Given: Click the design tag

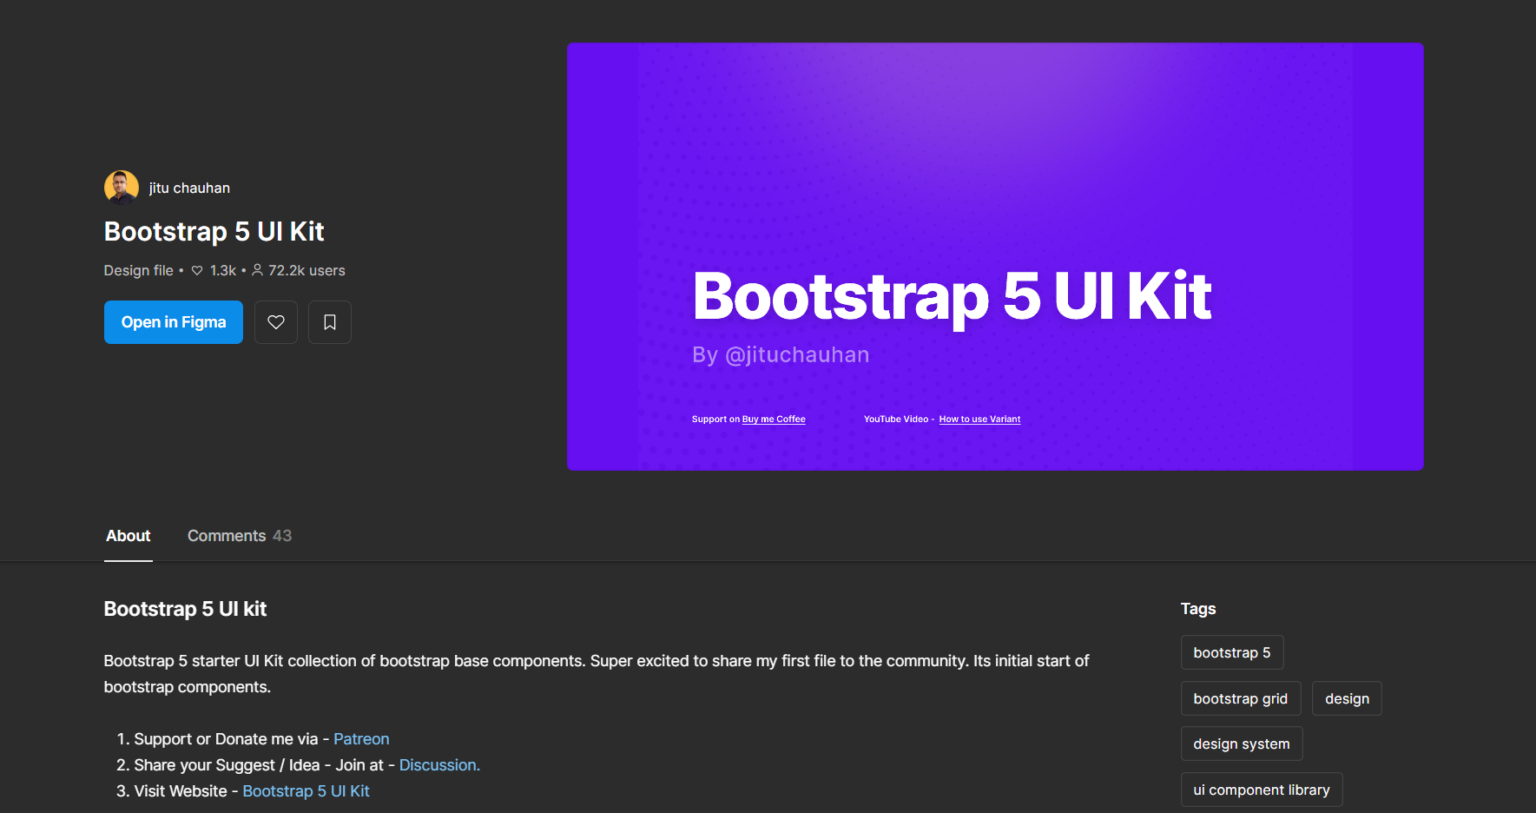Looking at the screenshot, I should pos(1347,698).
